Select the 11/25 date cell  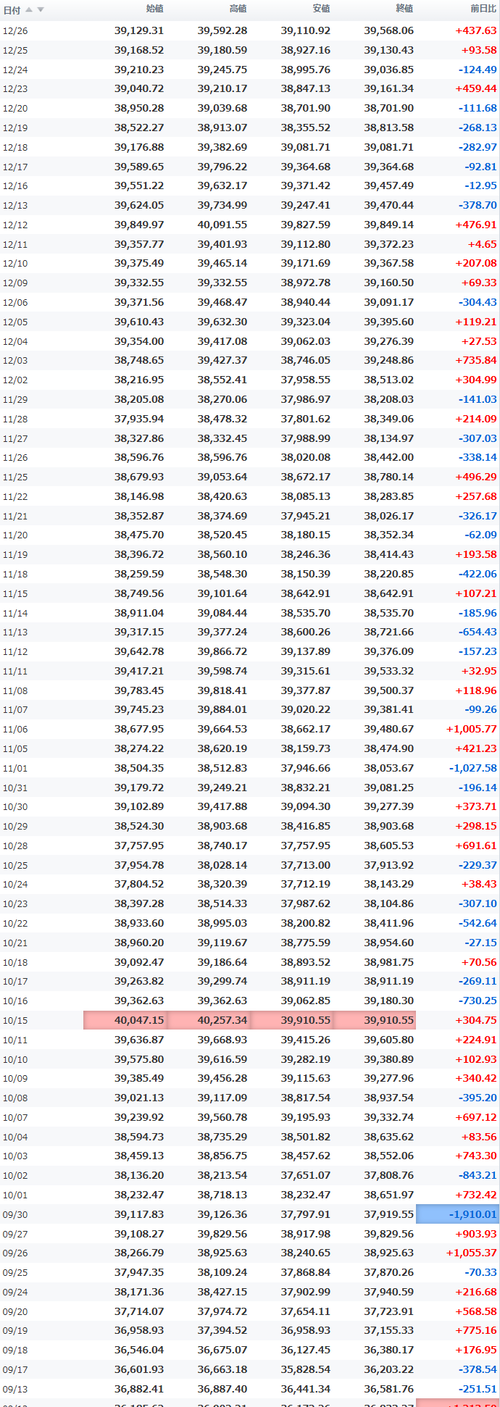[x=15, y=477]
